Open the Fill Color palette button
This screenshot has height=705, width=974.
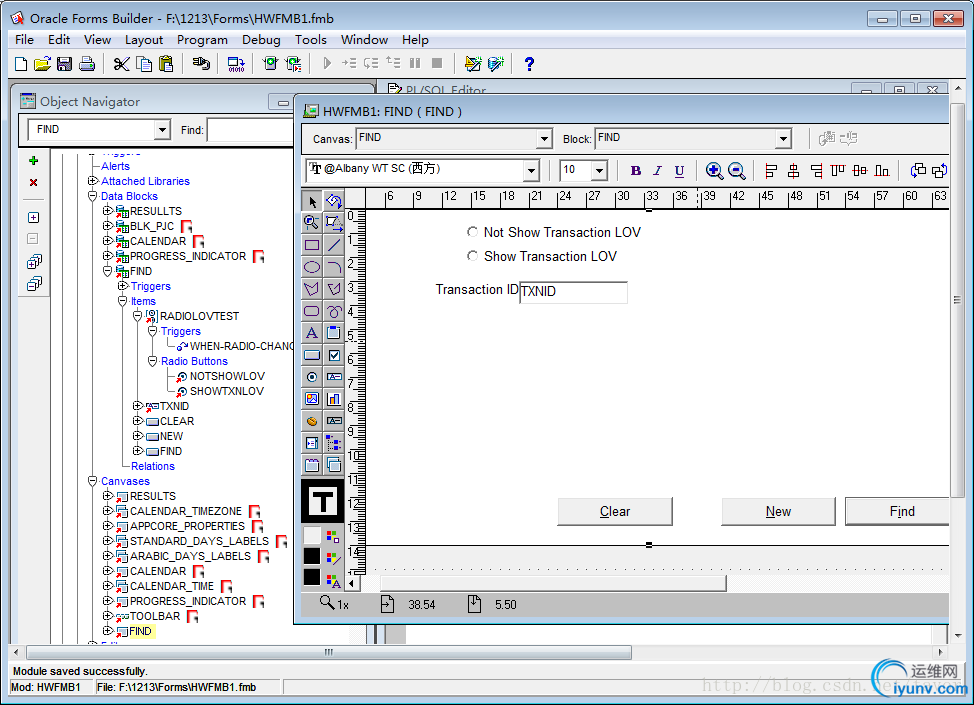(334, 536)
